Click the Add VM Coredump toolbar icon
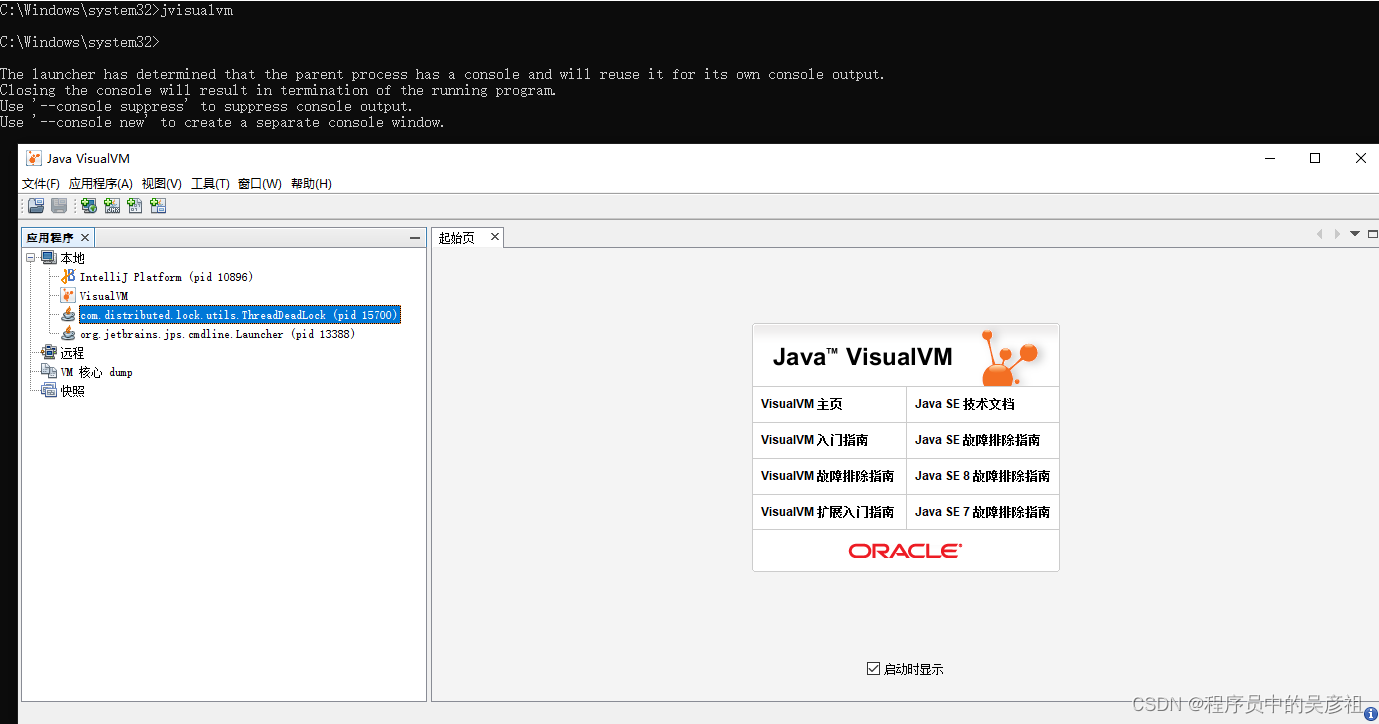The width and height of the screenshot is (1379, 724). coord(135,205)
